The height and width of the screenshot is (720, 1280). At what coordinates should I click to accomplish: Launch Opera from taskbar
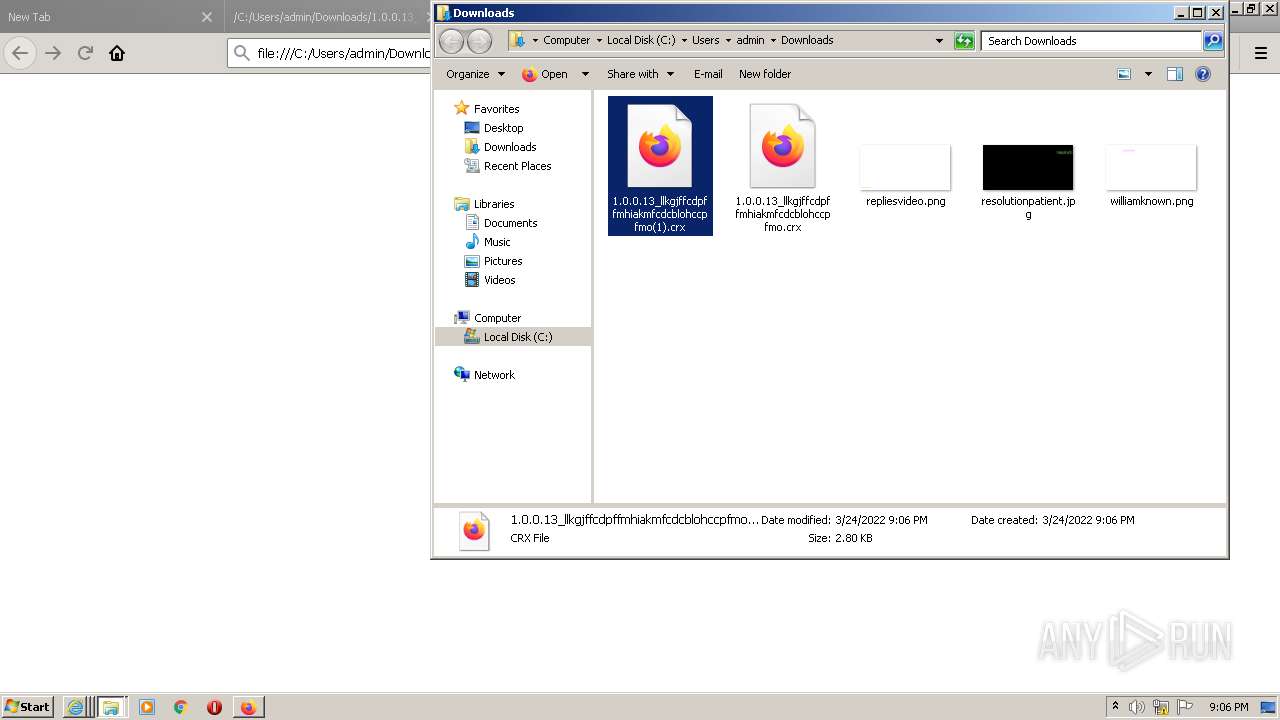point(214,707)
